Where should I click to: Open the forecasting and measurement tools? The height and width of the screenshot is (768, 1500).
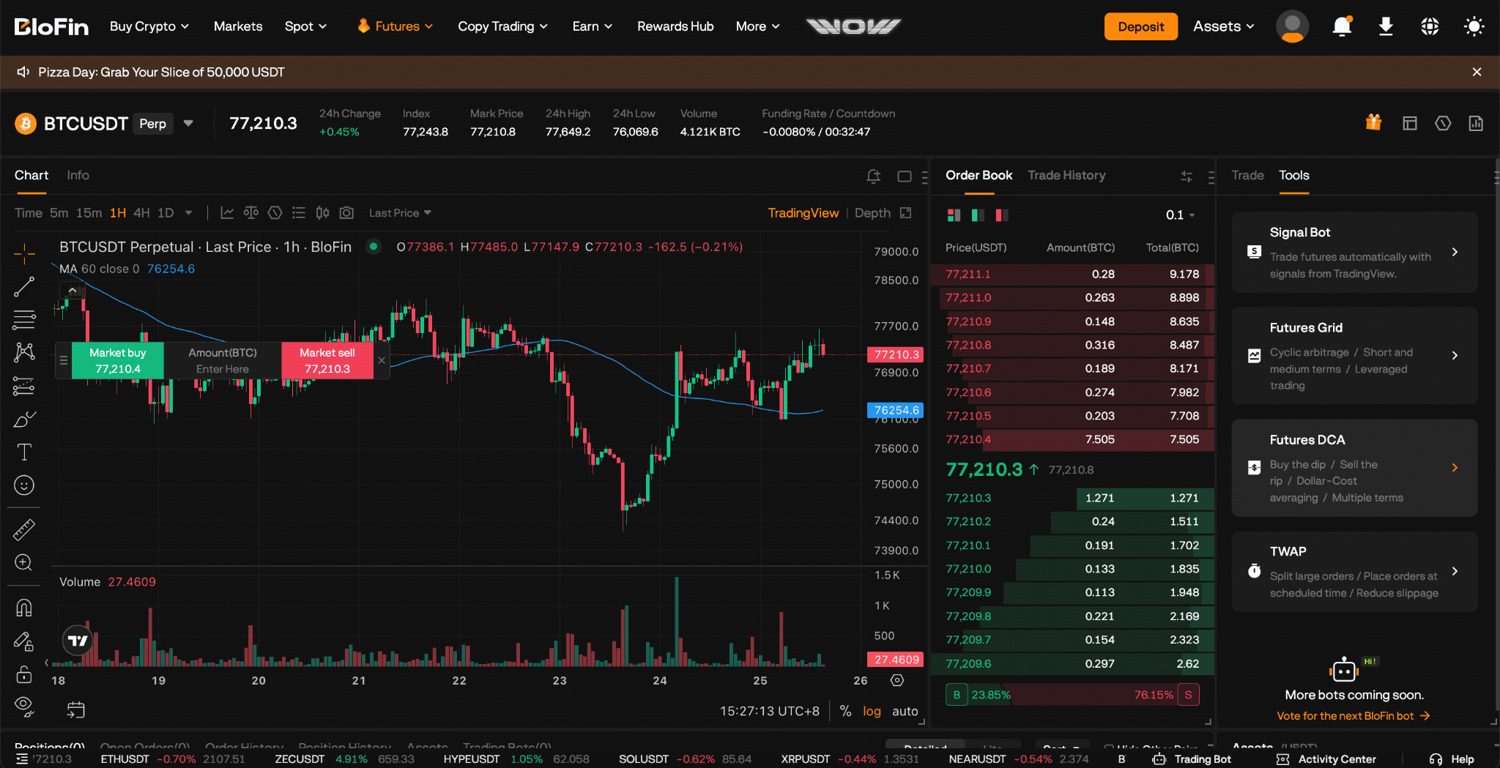(x=24, y=386)
